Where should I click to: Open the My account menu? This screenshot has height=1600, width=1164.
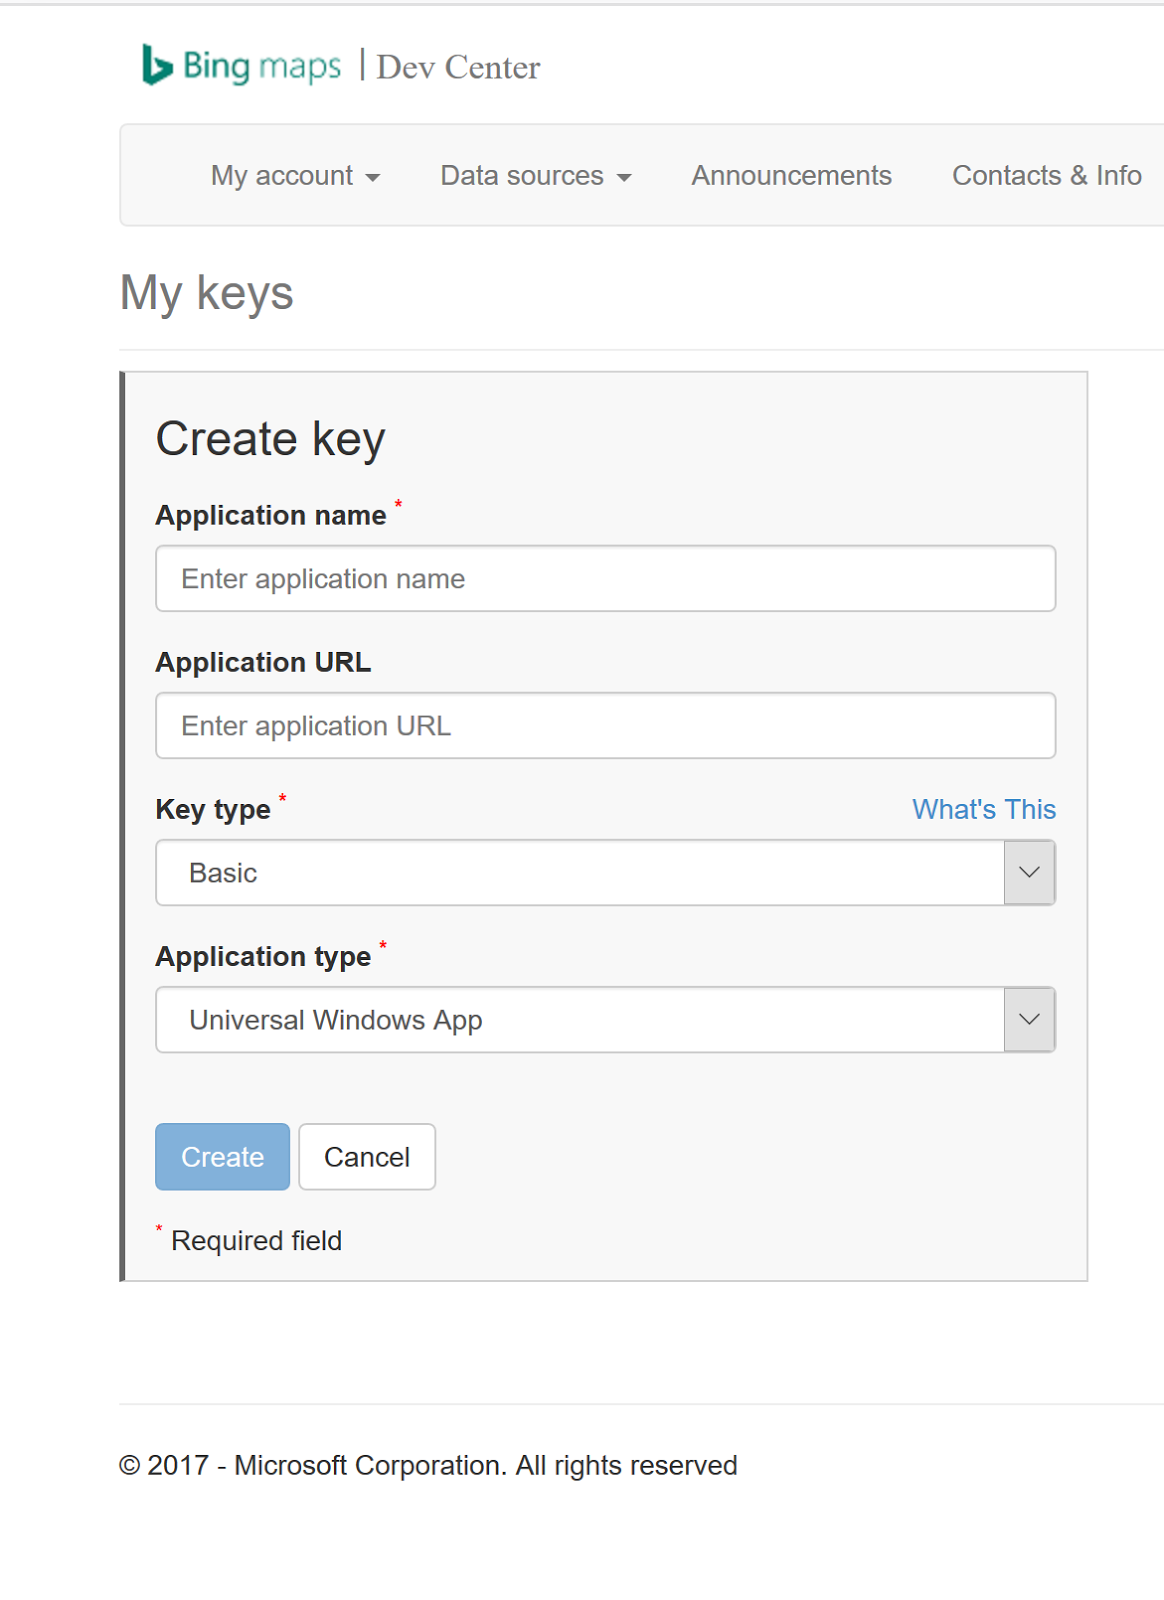(x=282, y=176)
